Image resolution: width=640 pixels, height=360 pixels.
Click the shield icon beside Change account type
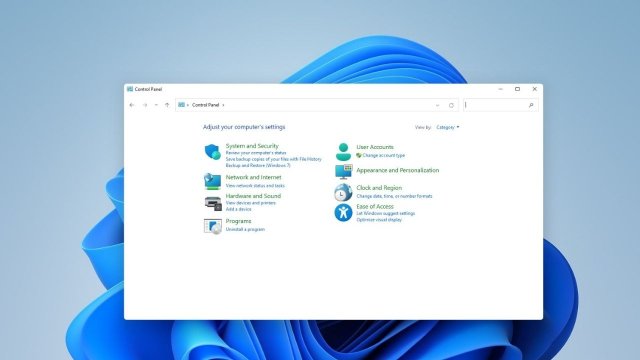[359, 156]
